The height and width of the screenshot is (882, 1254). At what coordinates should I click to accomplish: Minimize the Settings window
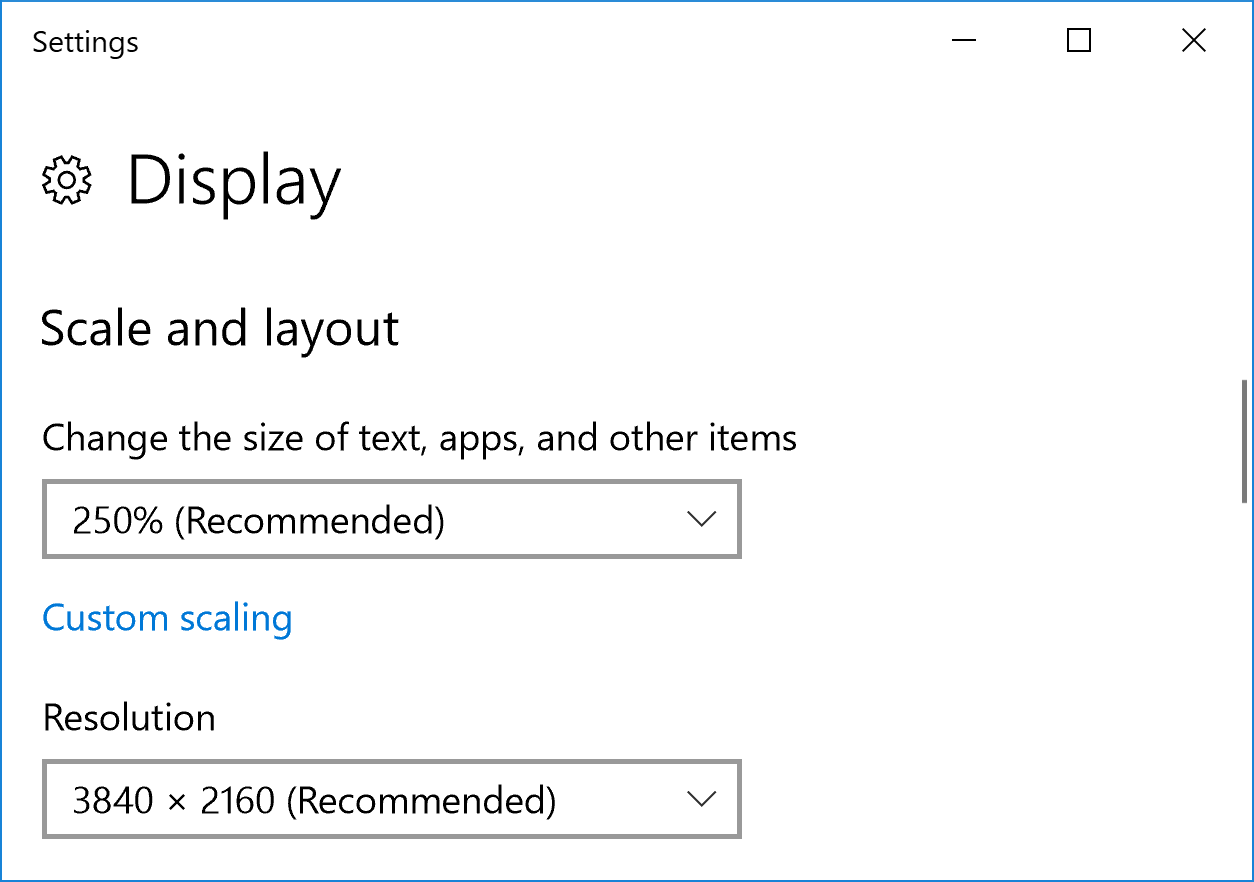tap(964, 41)
